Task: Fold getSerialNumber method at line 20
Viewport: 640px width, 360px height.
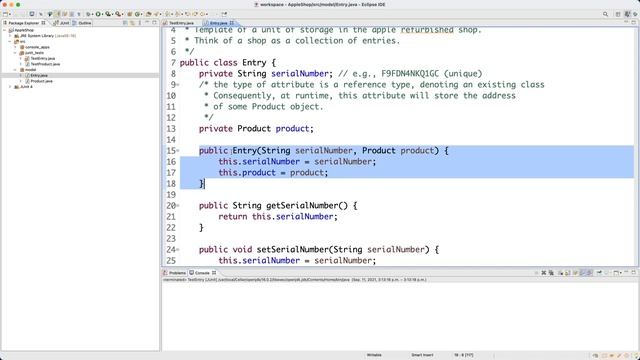Action: click(178, 206)
